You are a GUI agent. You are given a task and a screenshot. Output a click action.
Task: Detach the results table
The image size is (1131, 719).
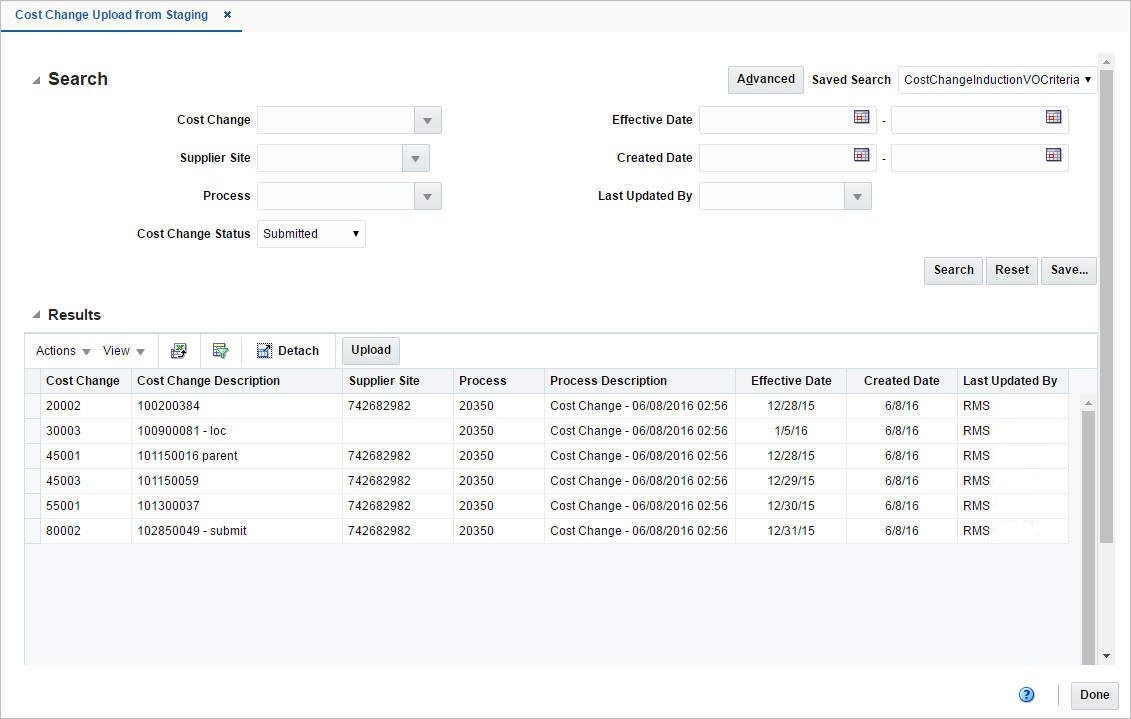tap(288, 350)
